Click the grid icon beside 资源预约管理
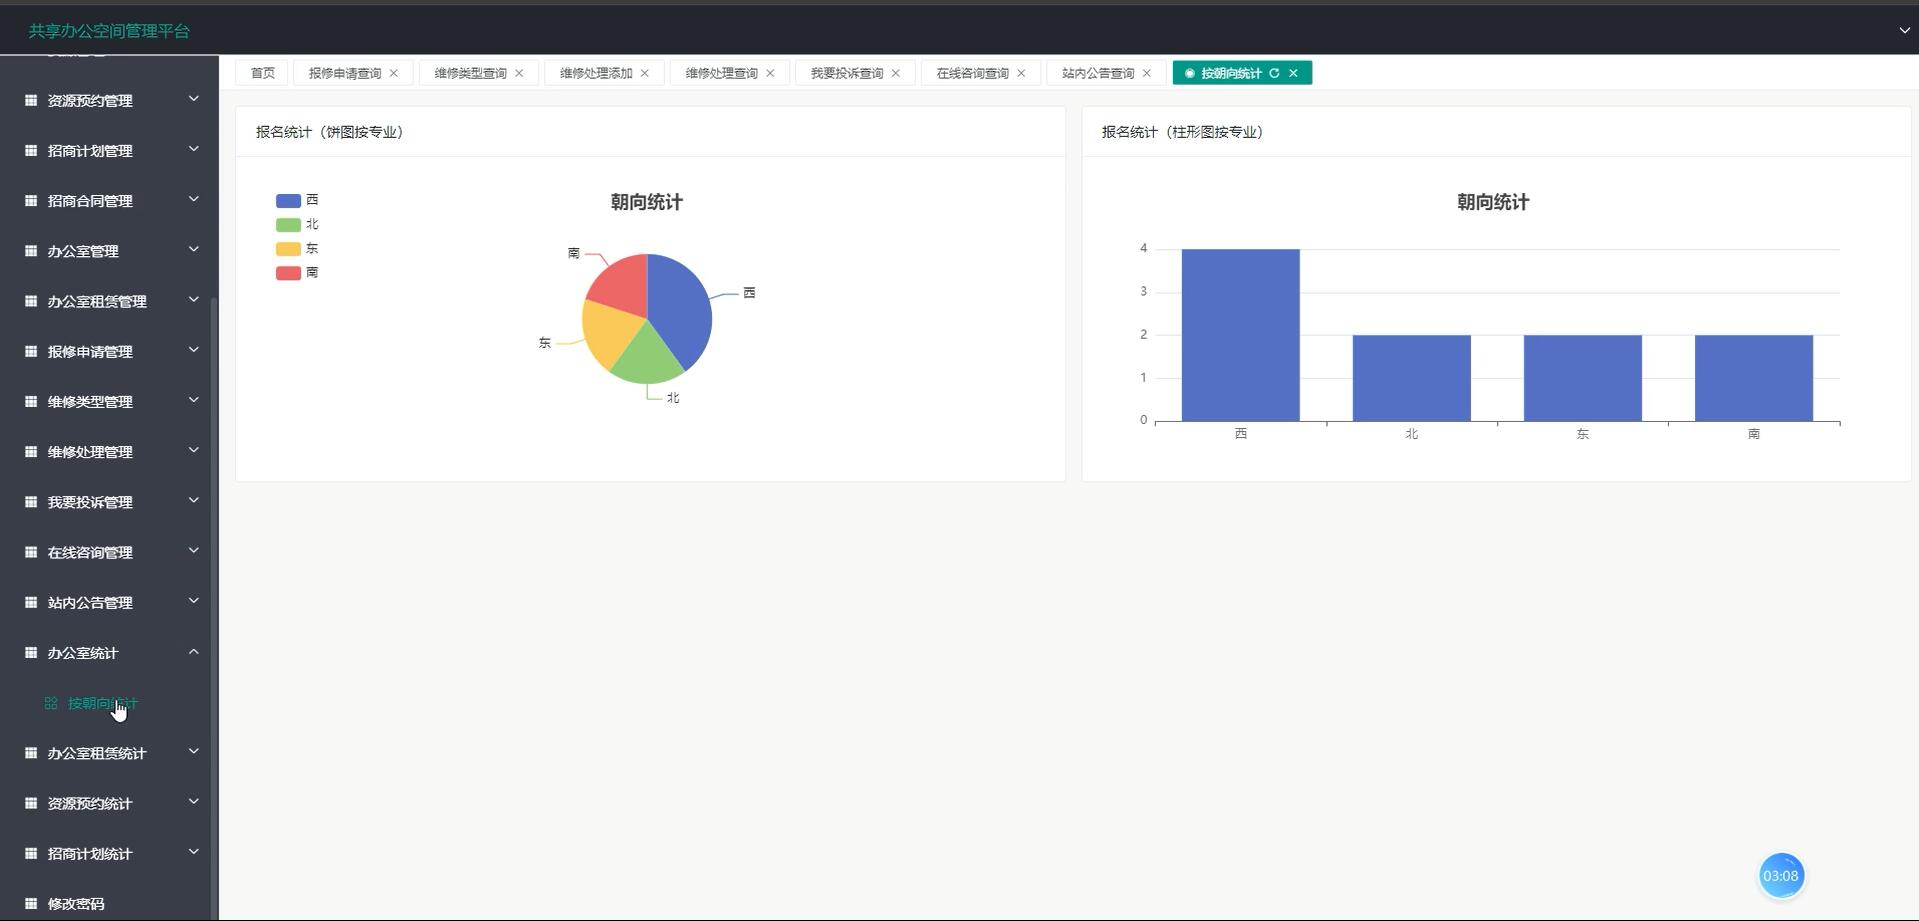This screenshot has height=921, width=1919. (x=31, y=100)
